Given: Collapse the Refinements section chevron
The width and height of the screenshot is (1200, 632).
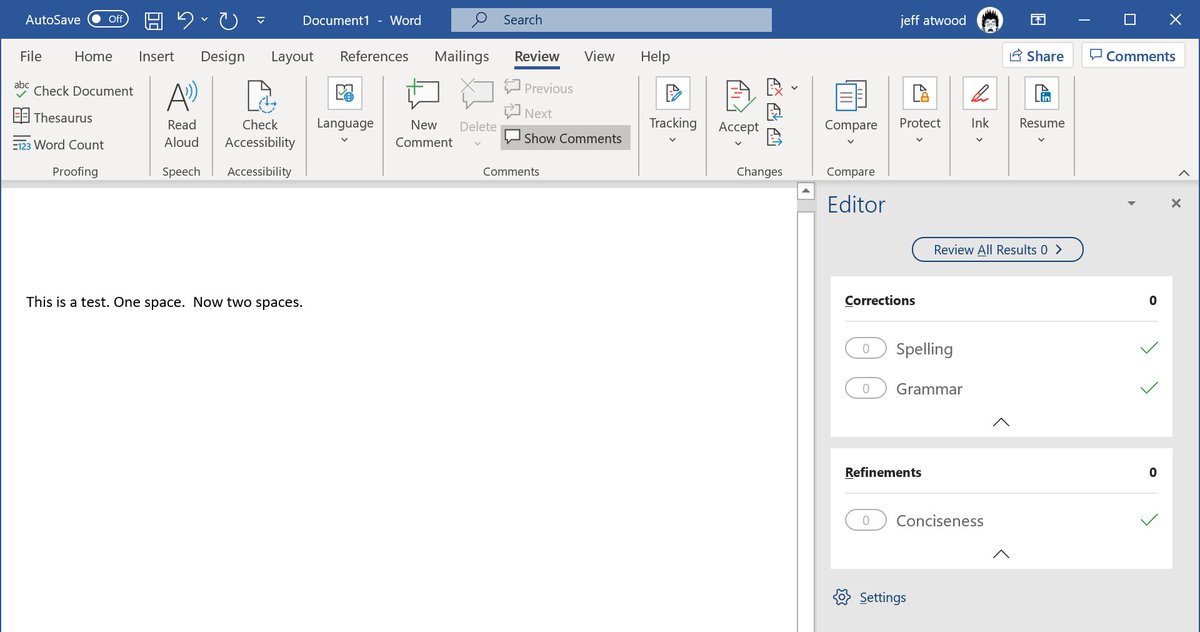Looking at the screenshot, I should pyautogui.click(x=1001, y=554).
